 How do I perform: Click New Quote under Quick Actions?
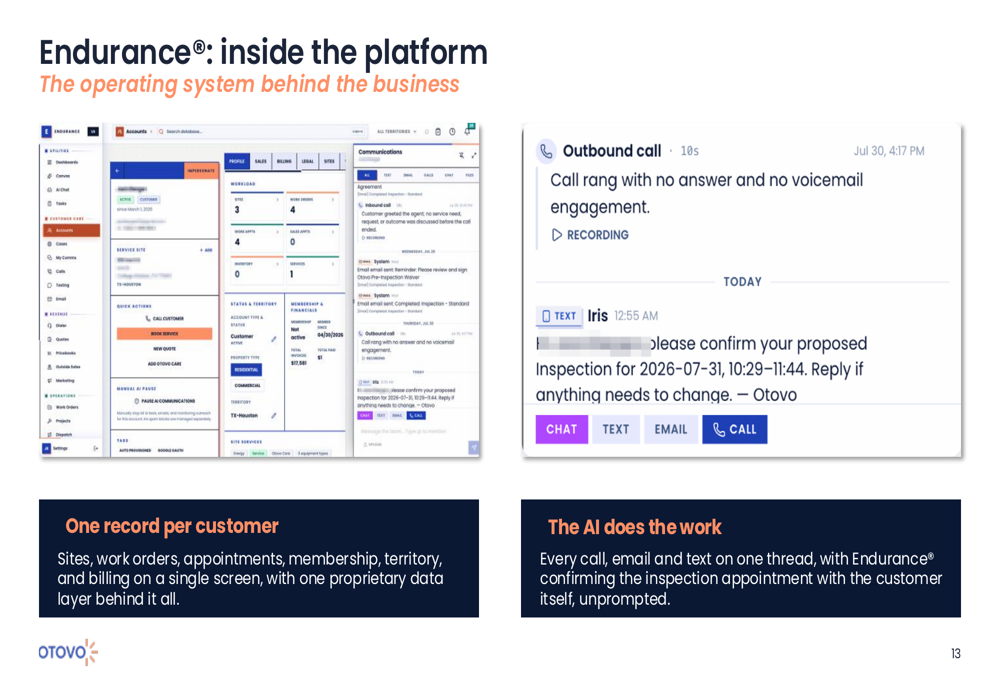point(165,349)
